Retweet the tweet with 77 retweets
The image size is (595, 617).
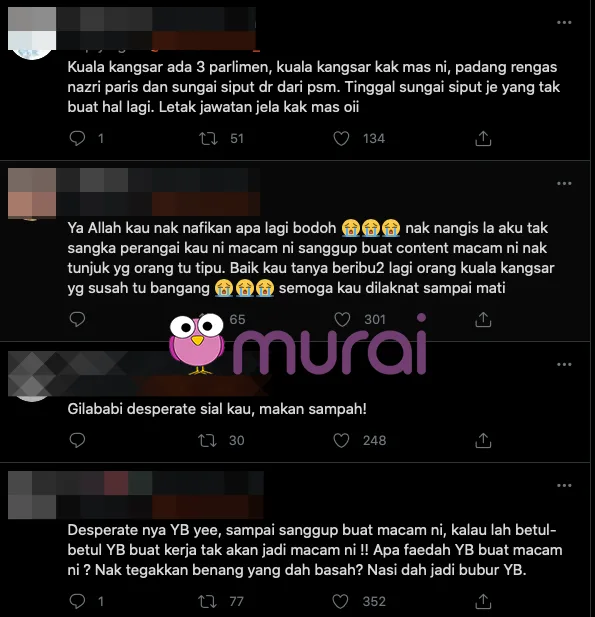207,601
